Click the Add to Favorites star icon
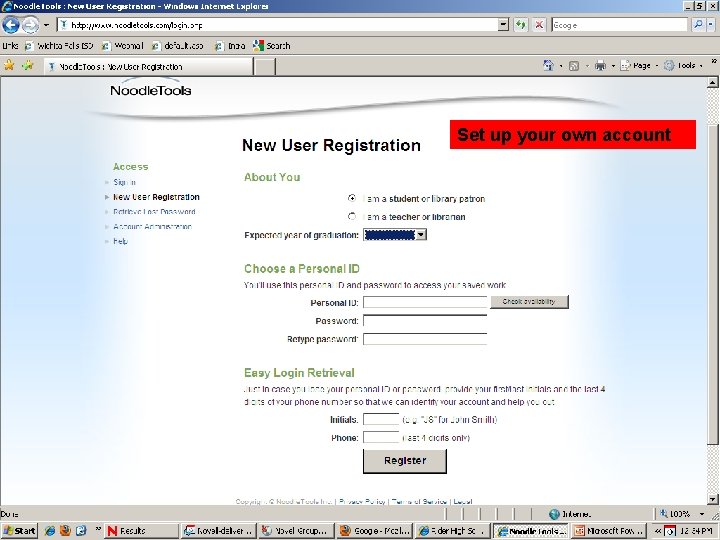 [x=28, y=66]
